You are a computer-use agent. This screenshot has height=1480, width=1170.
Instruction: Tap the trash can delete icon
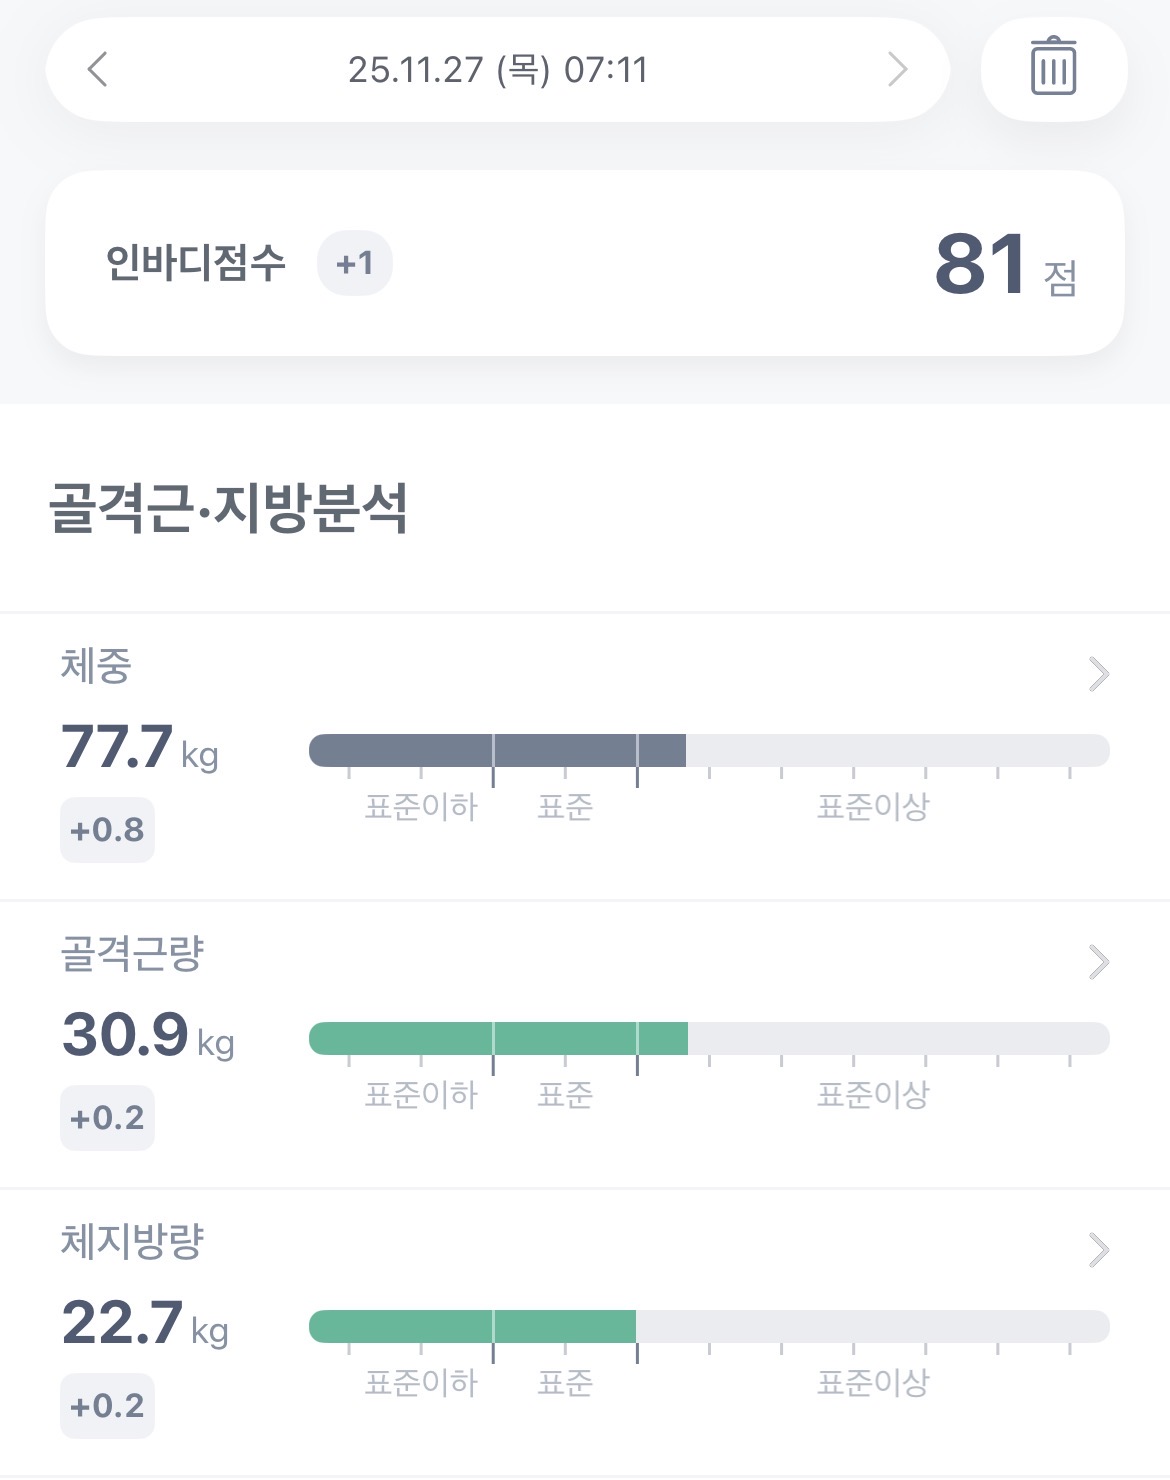coord(1053,68)
